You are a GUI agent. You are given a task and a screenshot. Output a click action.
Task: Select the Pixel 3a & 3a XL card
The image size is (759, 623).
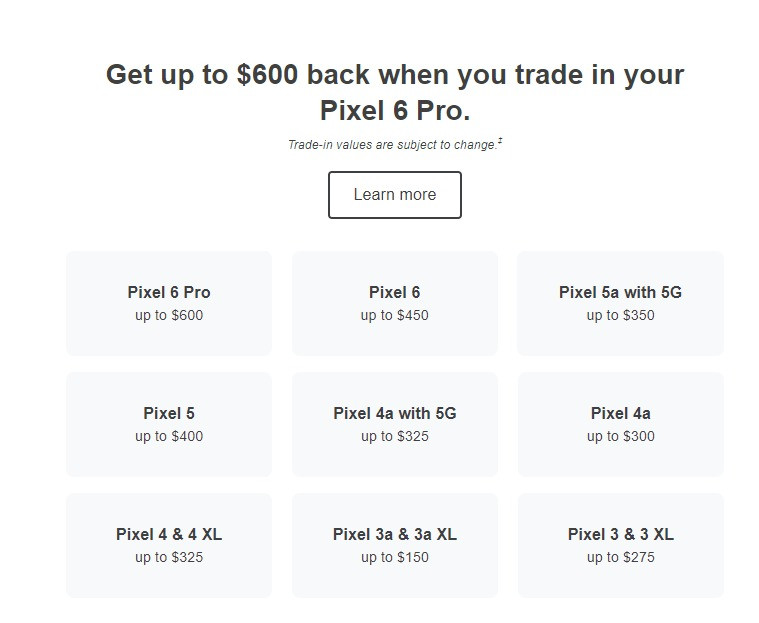coord(394,545)
